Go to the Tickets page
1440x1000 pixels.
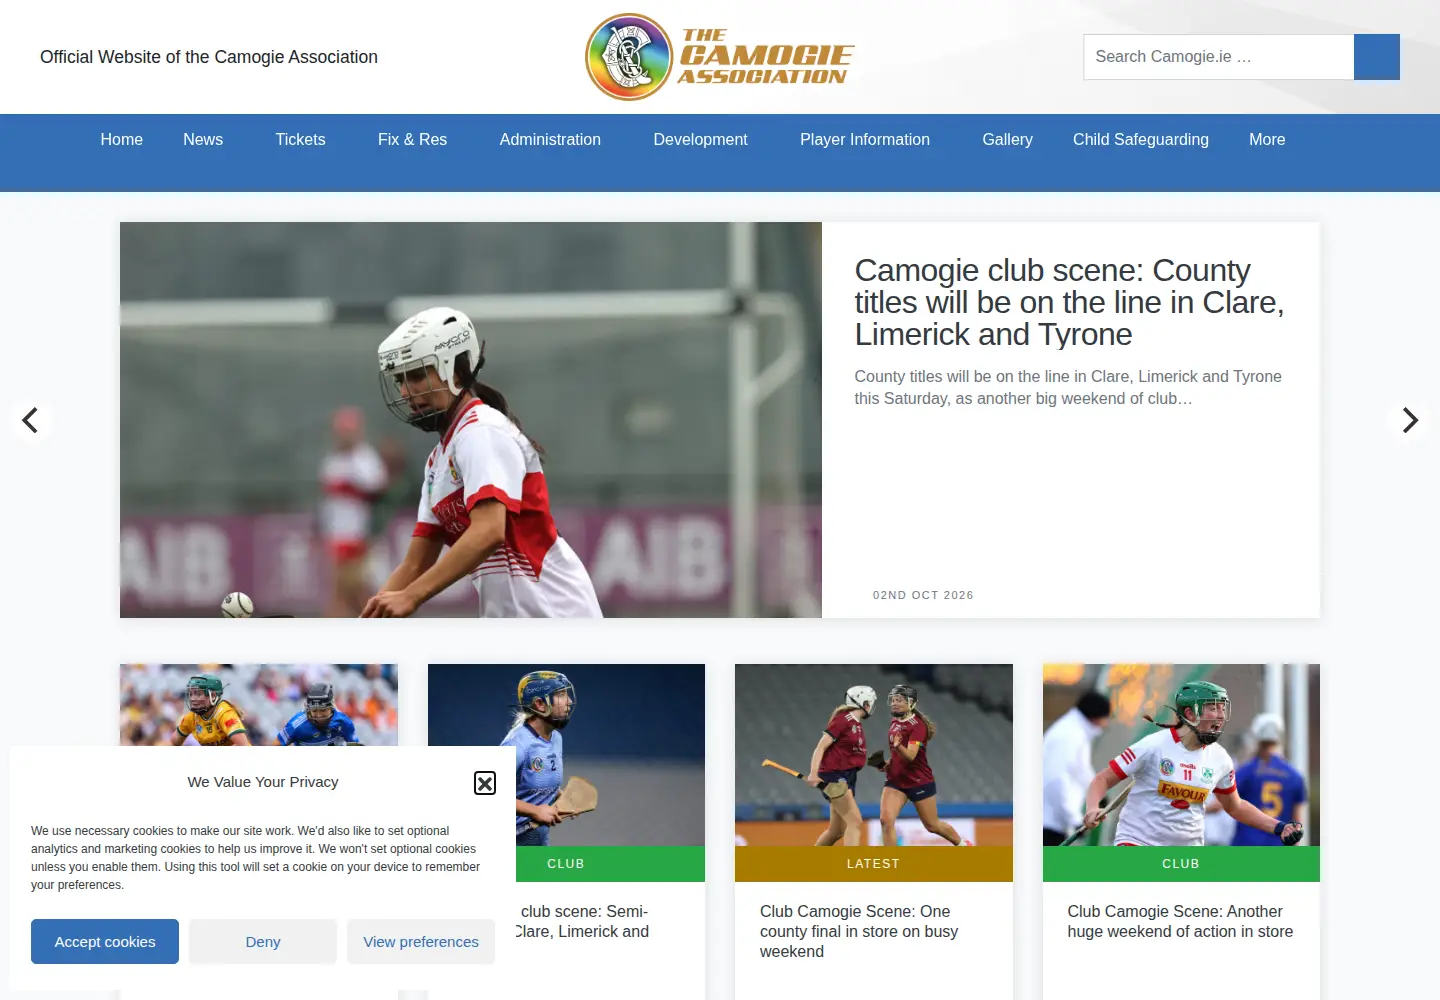(x=301, y=140)
